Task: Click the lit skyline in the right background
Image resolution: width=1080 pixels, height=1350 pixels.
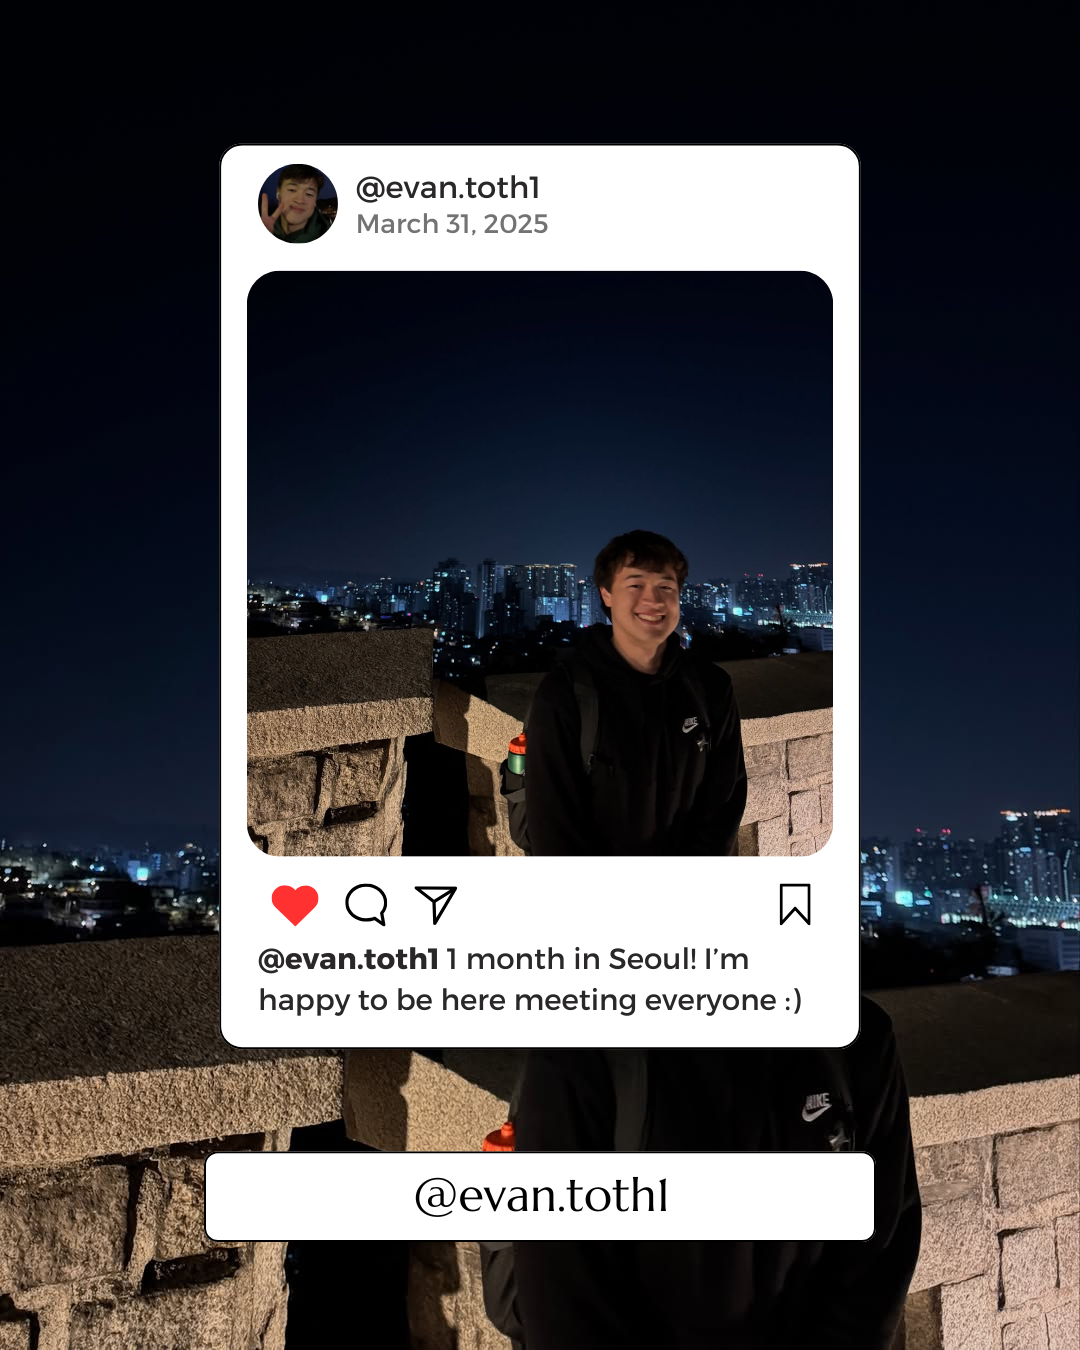Action: click(x=970, y=868)
